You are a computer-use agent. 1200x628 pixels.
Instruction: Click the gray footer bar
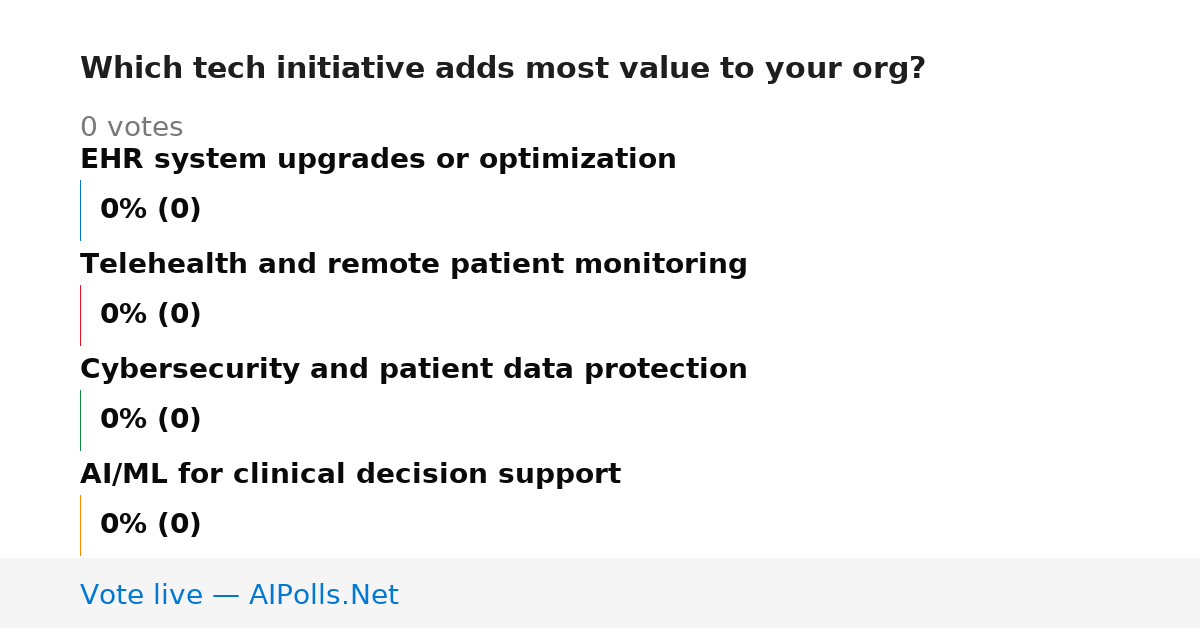[x=600, y=593]
